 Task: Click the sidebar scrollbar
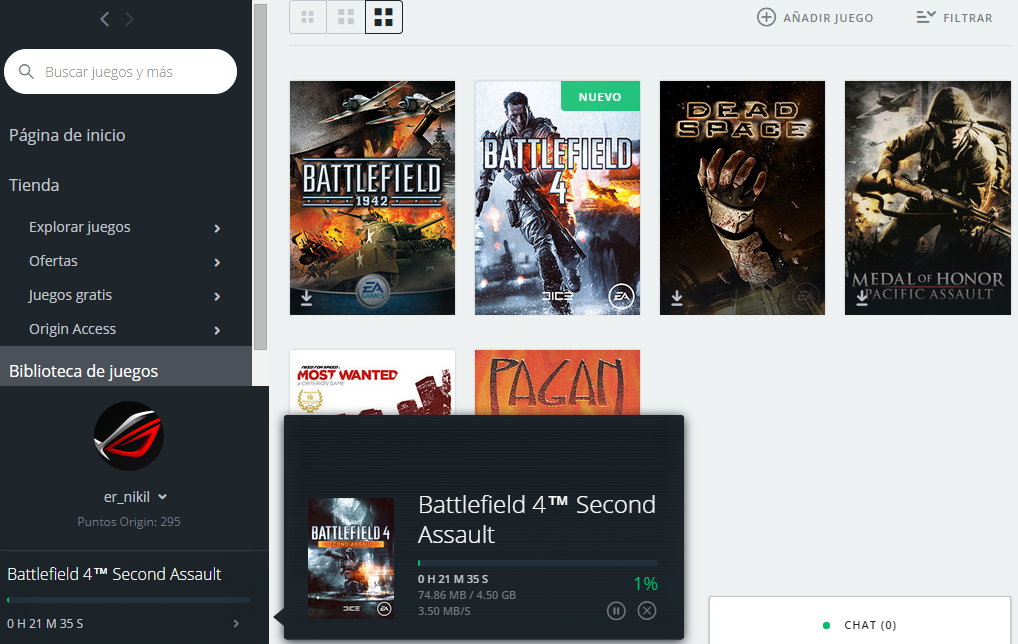(x=260, y=177)
